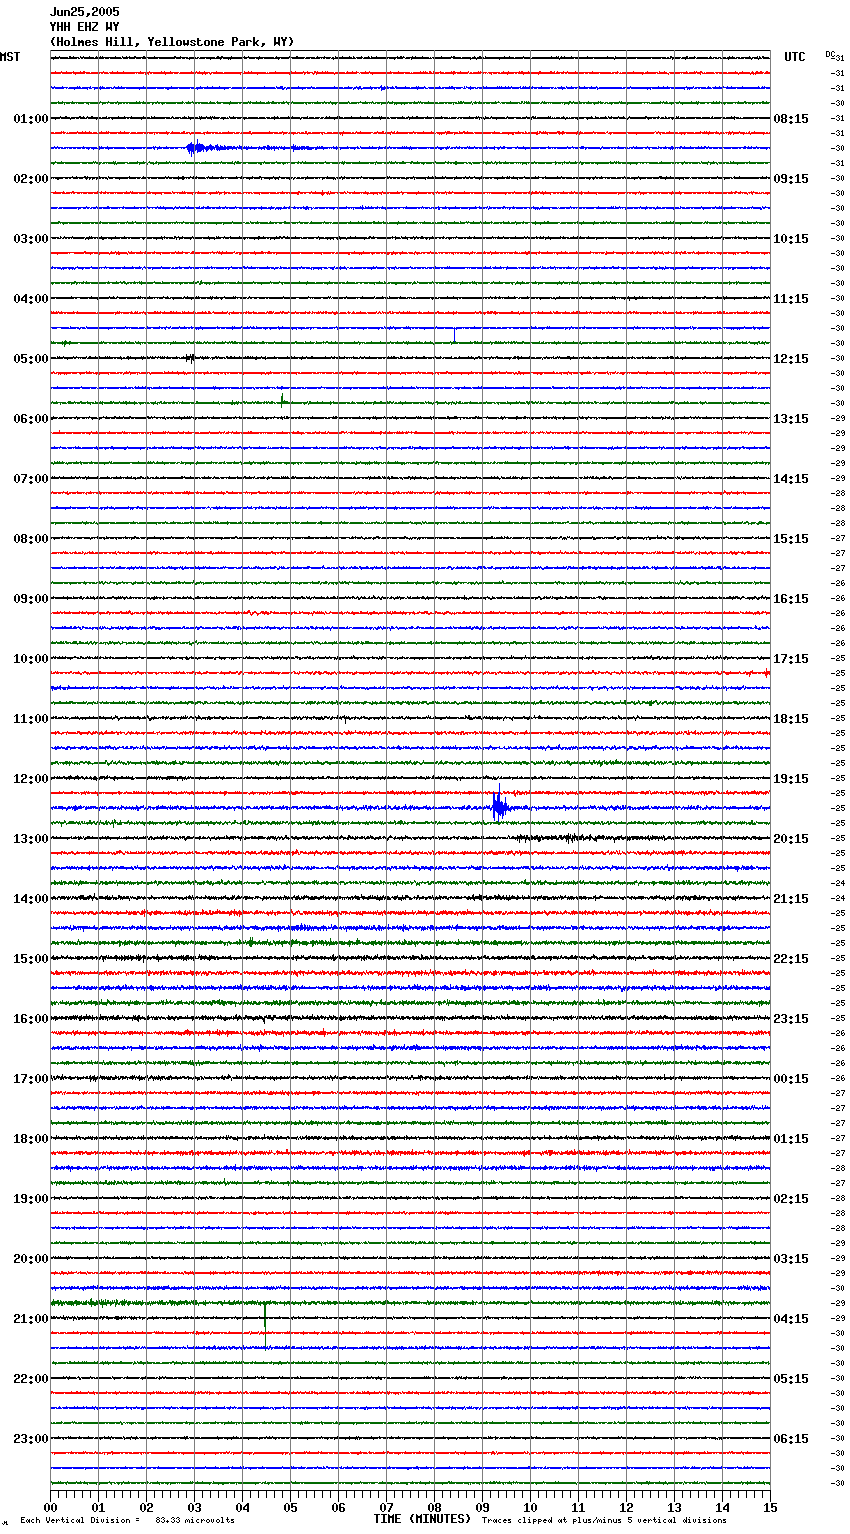Click the 14:15 UTC time label

coord(791,479)
